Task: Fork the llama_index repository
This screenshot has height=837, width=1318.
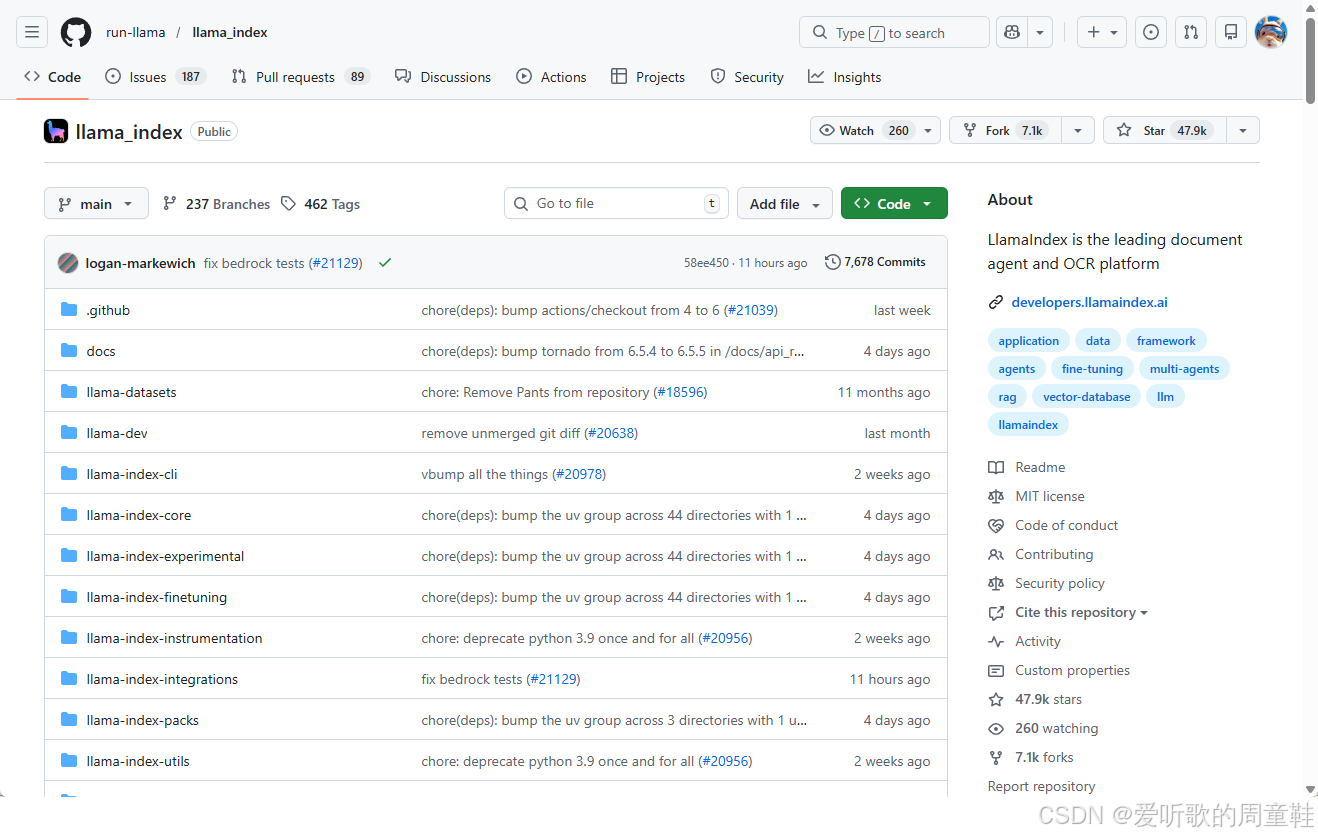Action: coord(1005,131)
